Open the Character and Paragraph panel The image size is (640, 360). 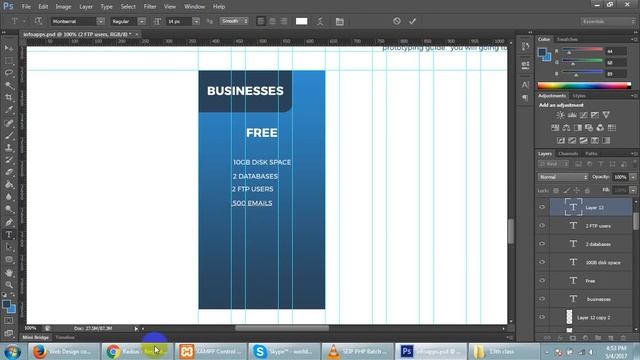[340, 21]
